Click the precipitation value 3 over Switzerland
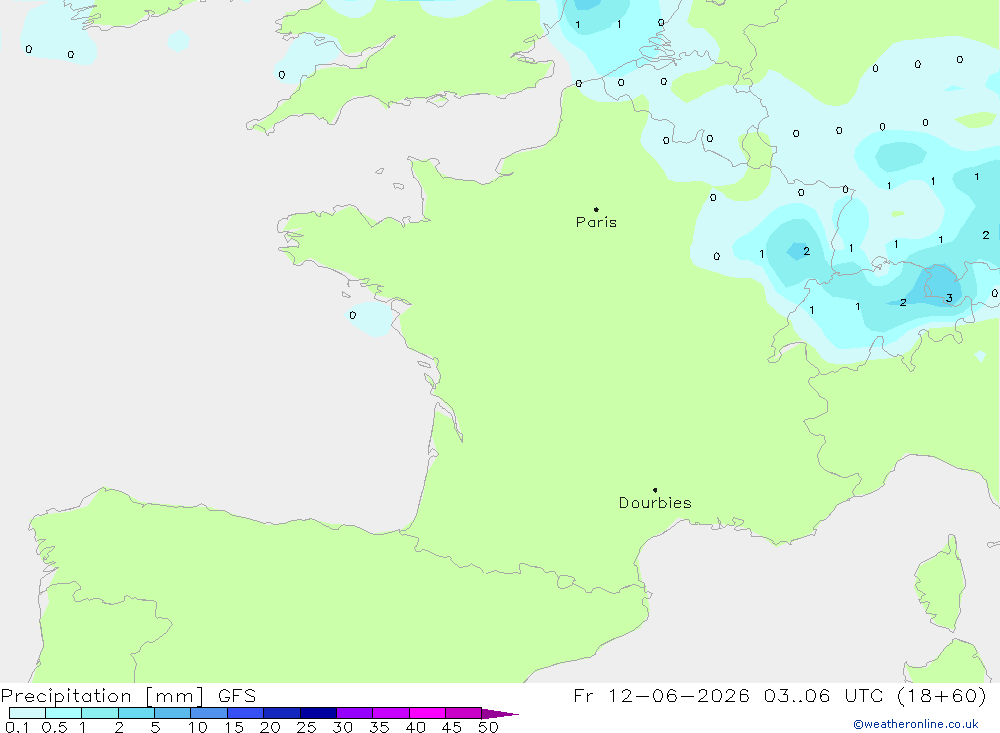1000x733 pixels. coord(949,298)
